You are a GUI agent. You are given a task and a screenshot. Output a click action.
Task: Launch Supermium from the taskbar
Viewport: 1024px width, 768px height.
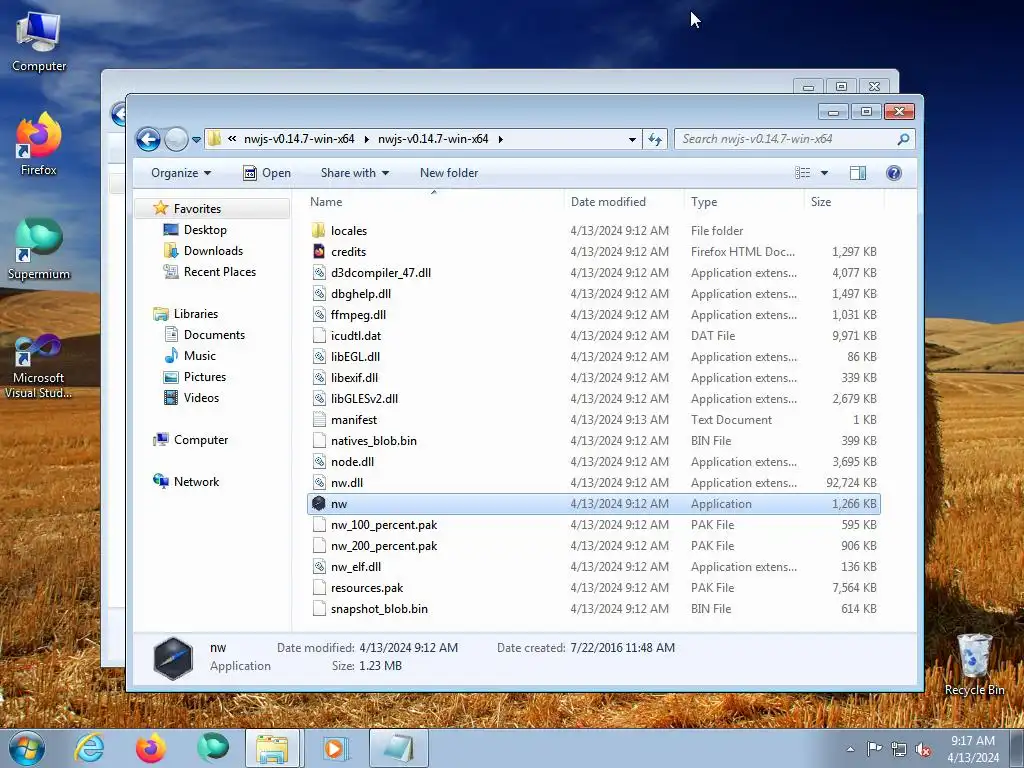pos(213,748)
